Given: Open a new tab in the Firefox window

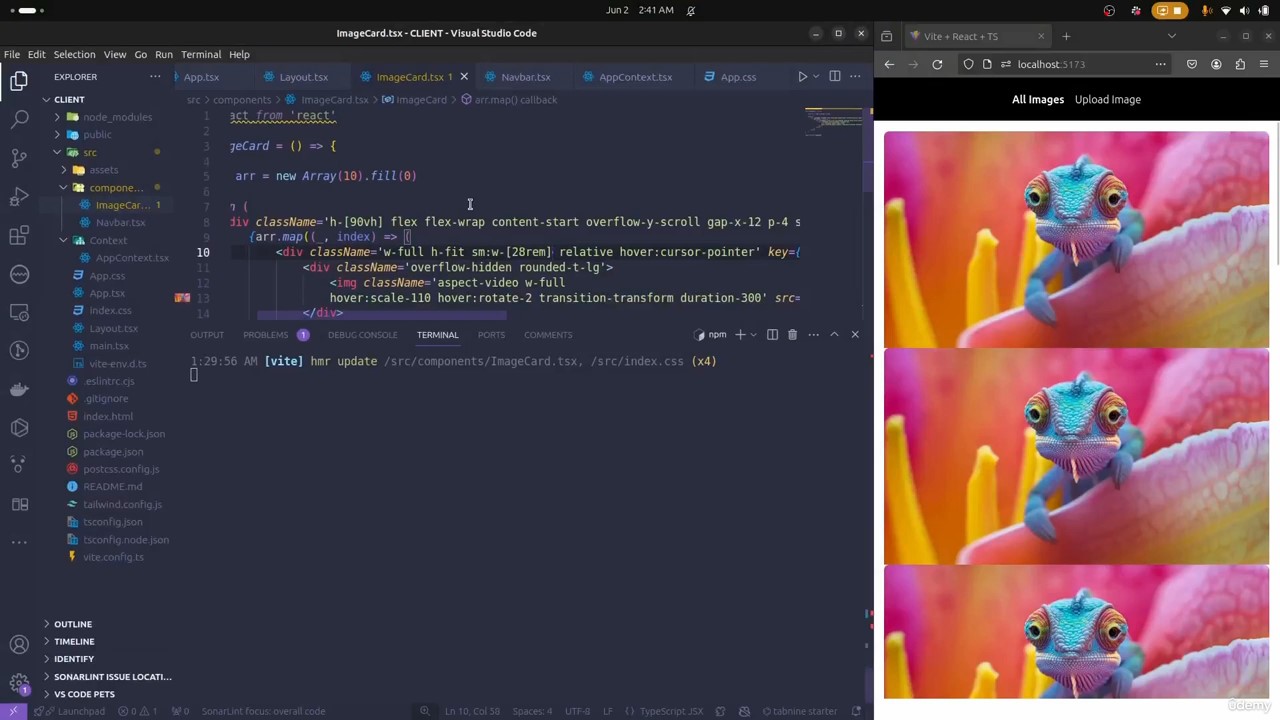Looking at the screenshot, I should pos(1066,36).
